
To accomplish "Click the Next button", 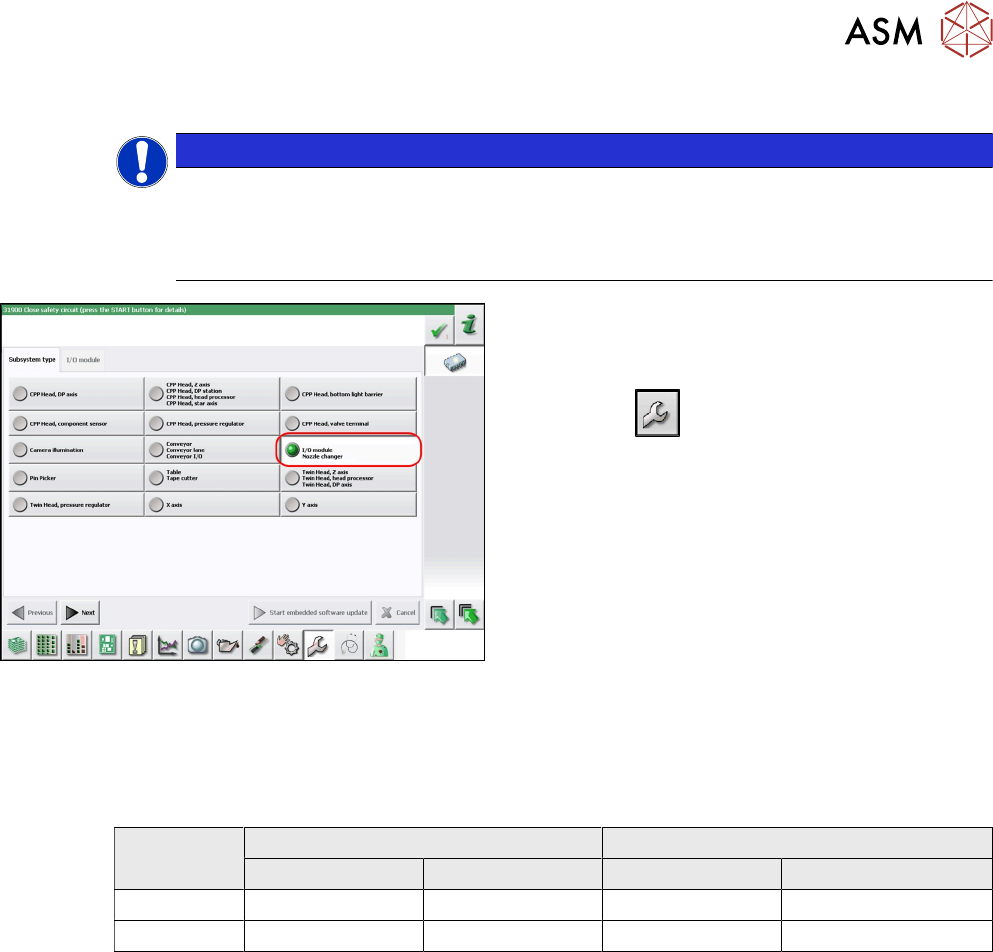I will (x=80, y=612).
